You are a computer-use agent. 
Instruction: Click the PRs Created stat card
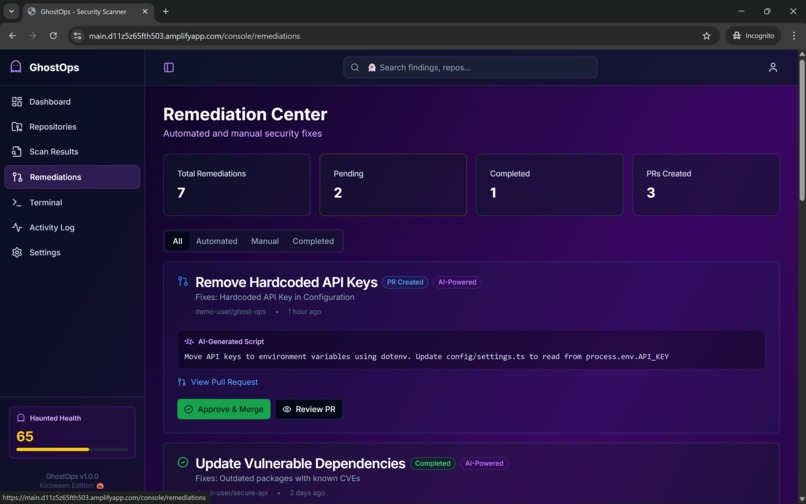(x=706, y=185)
